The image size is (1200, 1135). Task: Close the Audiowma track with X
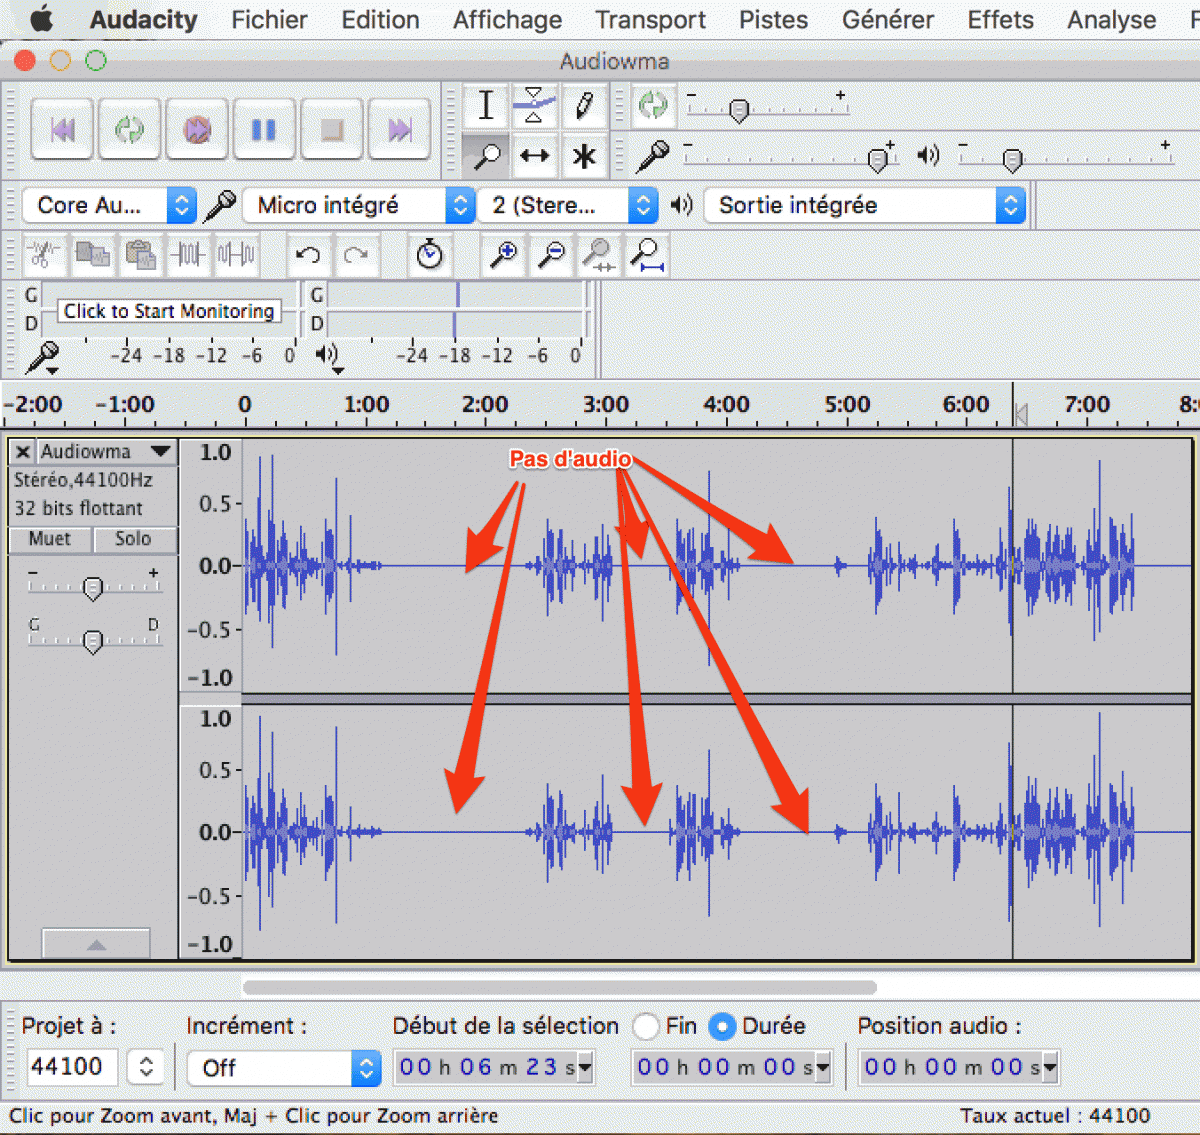23,452
